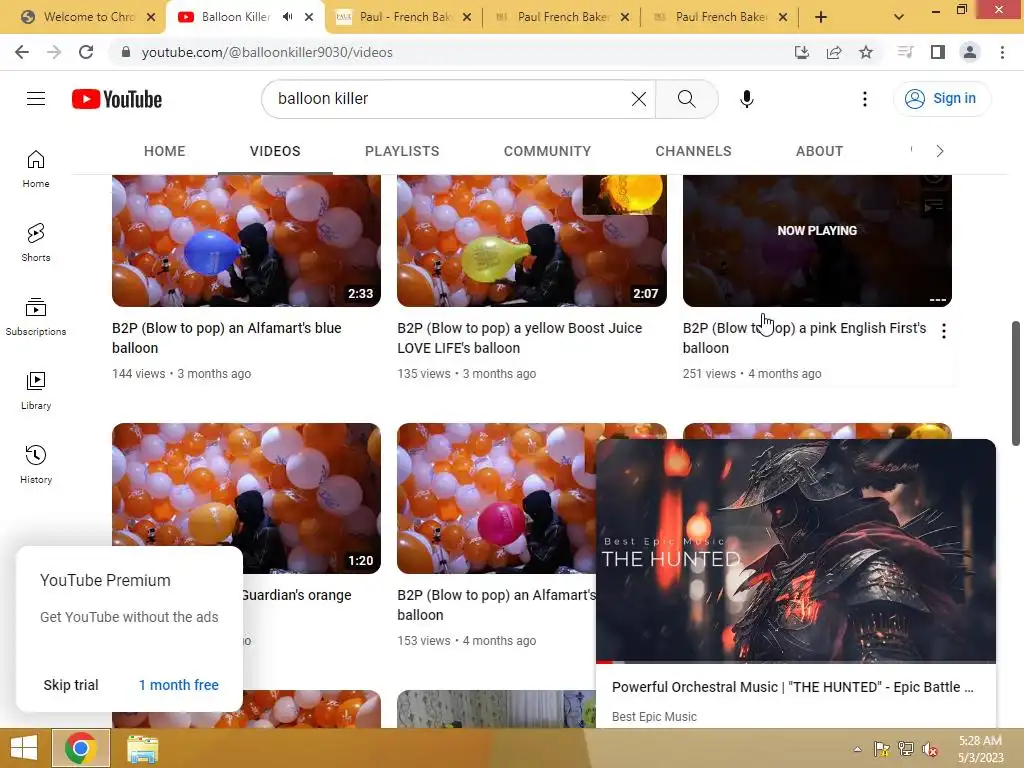Open Library in the sidebar
The height and width of the screenshot is (768, 1024).
pyautogui.click(x=36, y=391)
